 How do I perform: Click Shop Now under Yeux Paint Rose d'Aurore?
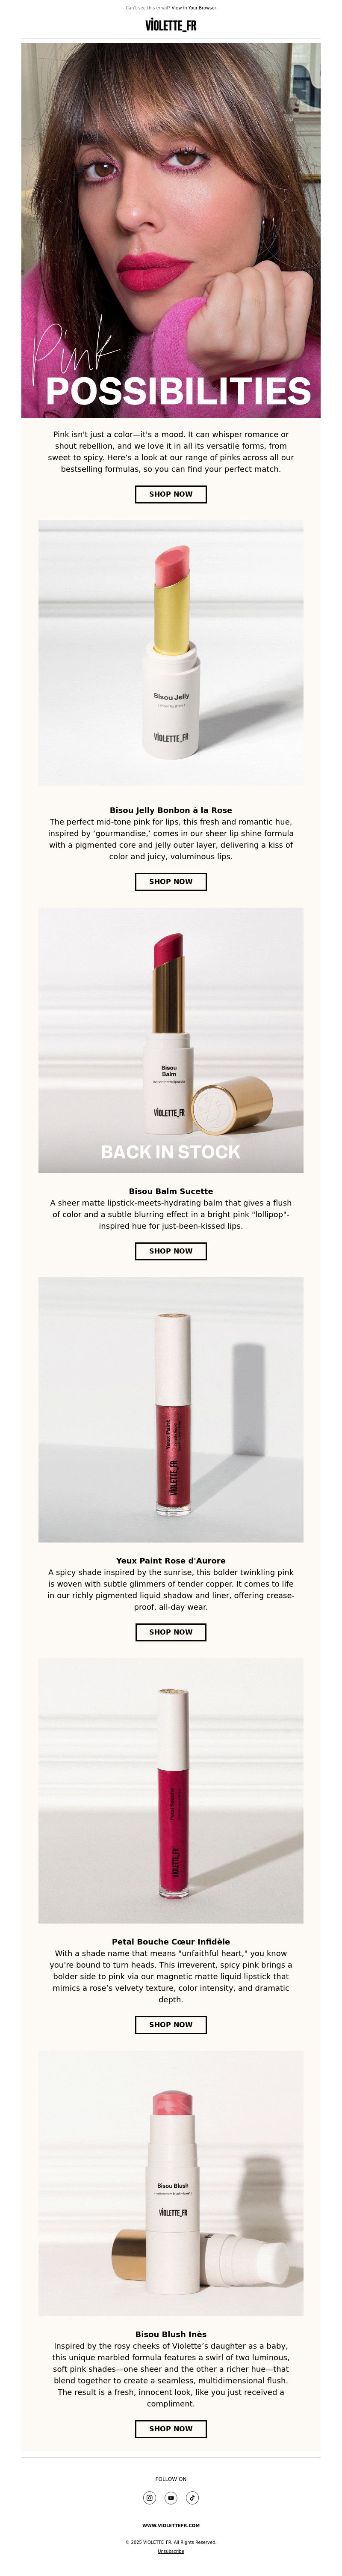[x=171, y=1631]
